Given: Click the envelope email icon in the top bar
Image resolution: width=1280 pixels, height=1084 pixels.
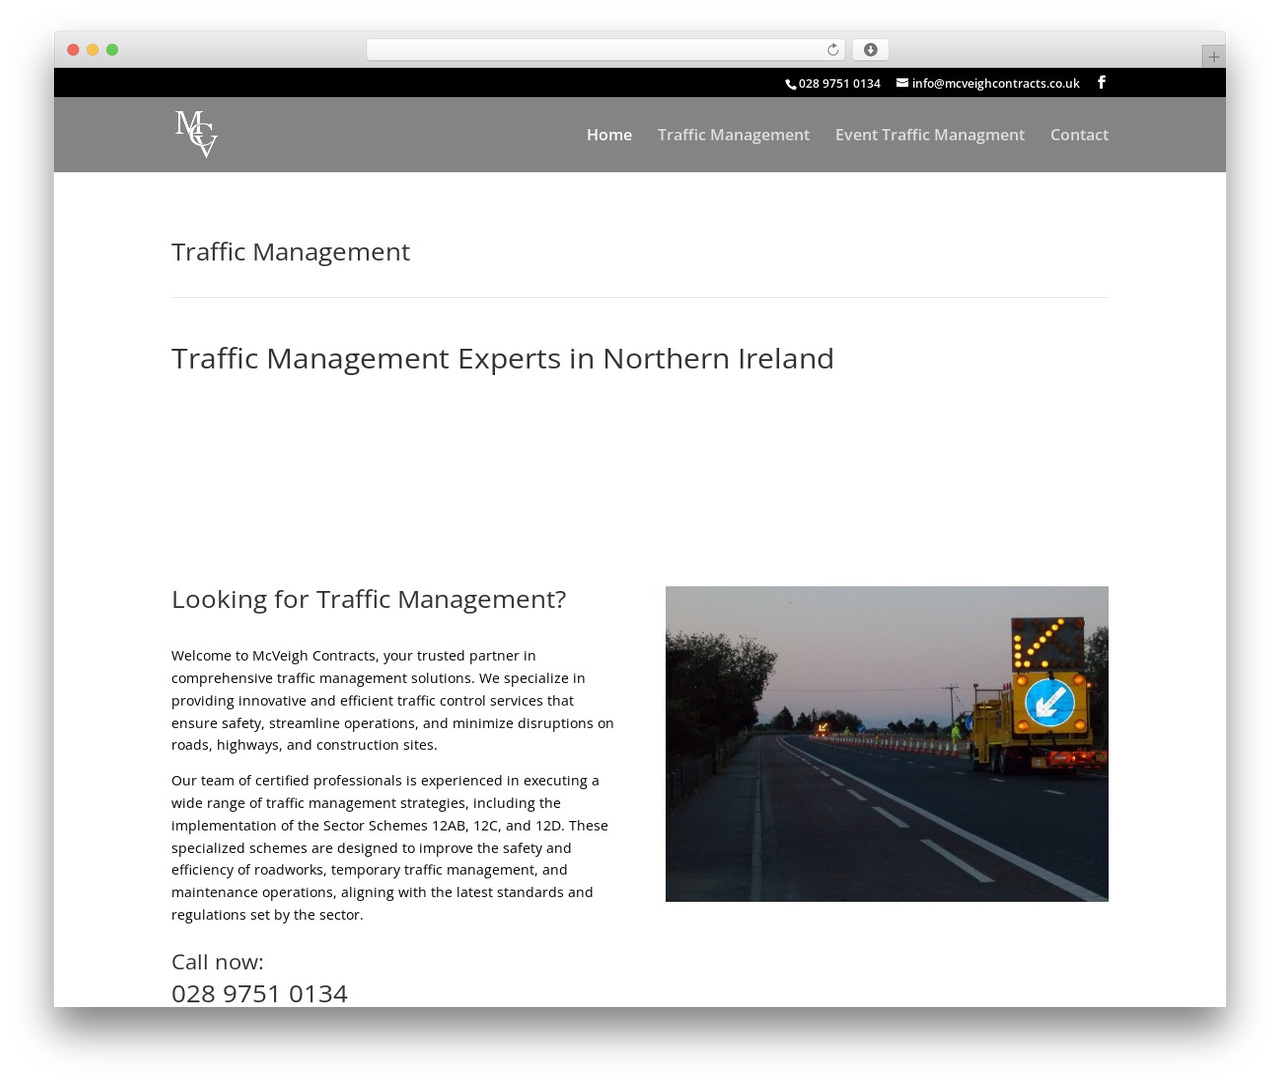Looking at the screenshot, I should click(902, 83).
